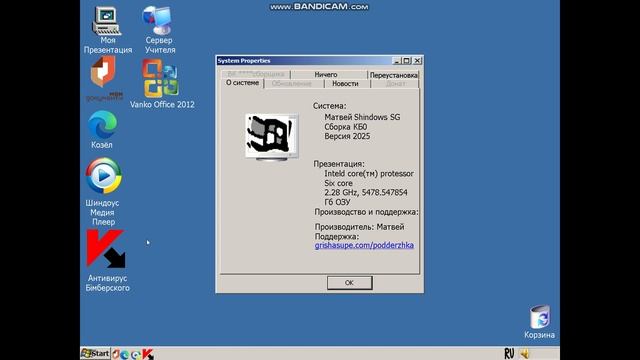Select the greyed Обновление tab
Image resolution: width=640 pixels, height=360 pixels.
tap(292, 84)
